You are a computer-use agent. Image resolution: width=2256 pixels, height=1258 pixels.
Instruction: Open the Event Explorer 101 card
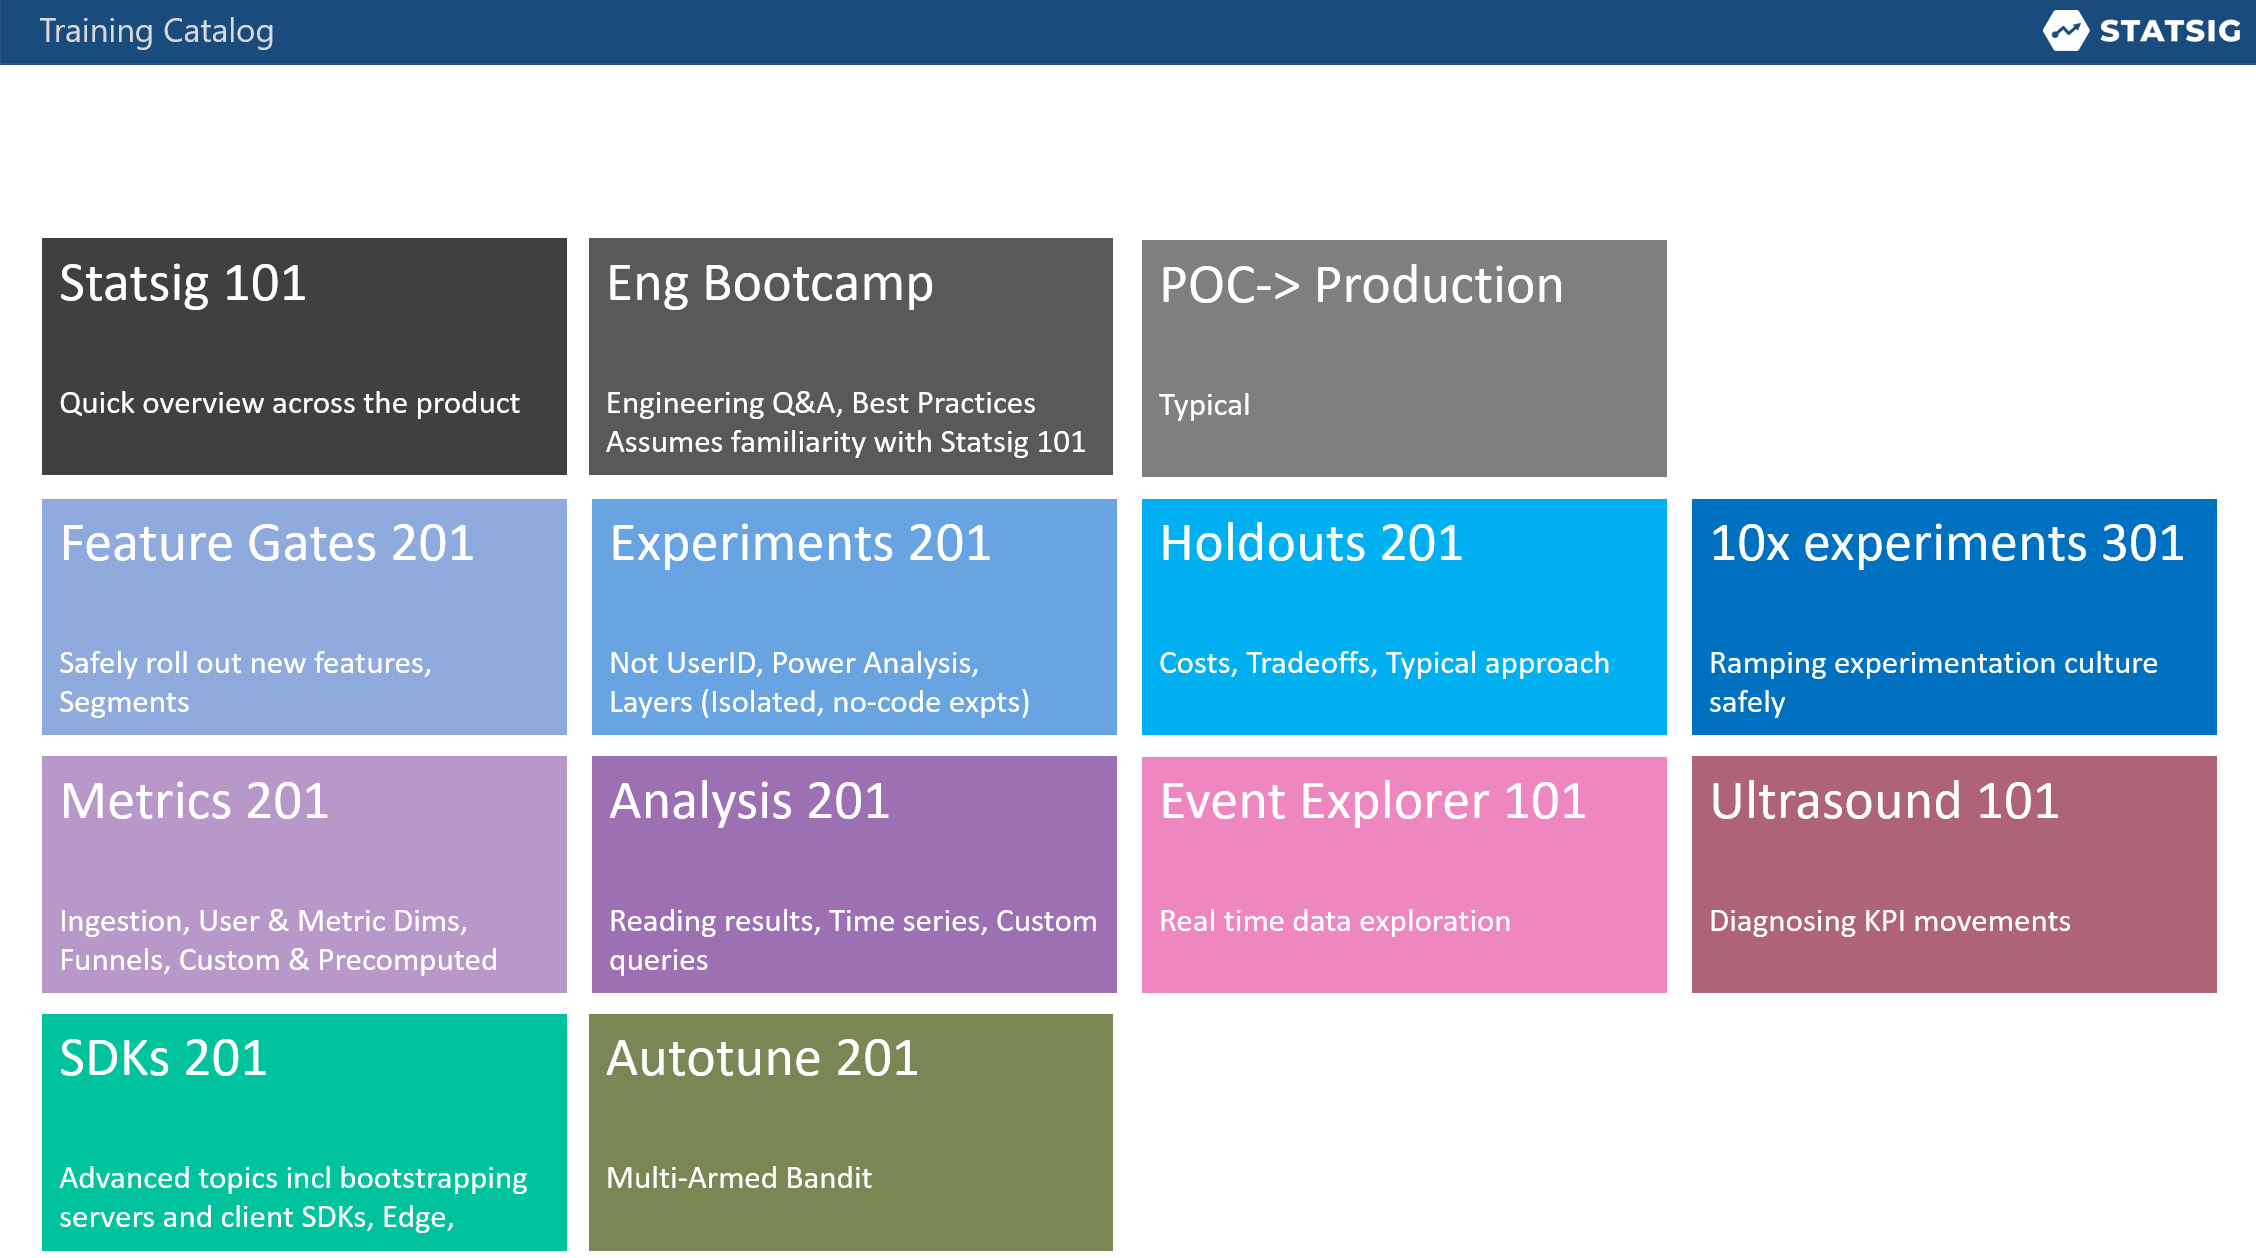[1404, 875]
